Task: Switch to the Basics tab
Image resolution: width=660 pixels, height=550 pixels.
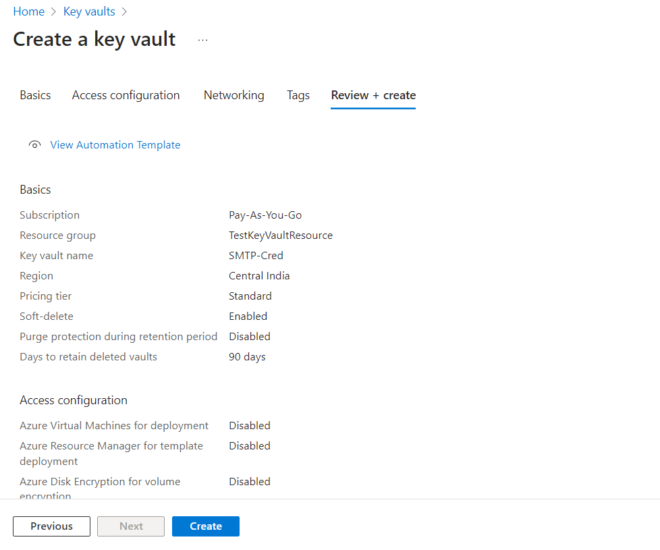Action: 35,96
